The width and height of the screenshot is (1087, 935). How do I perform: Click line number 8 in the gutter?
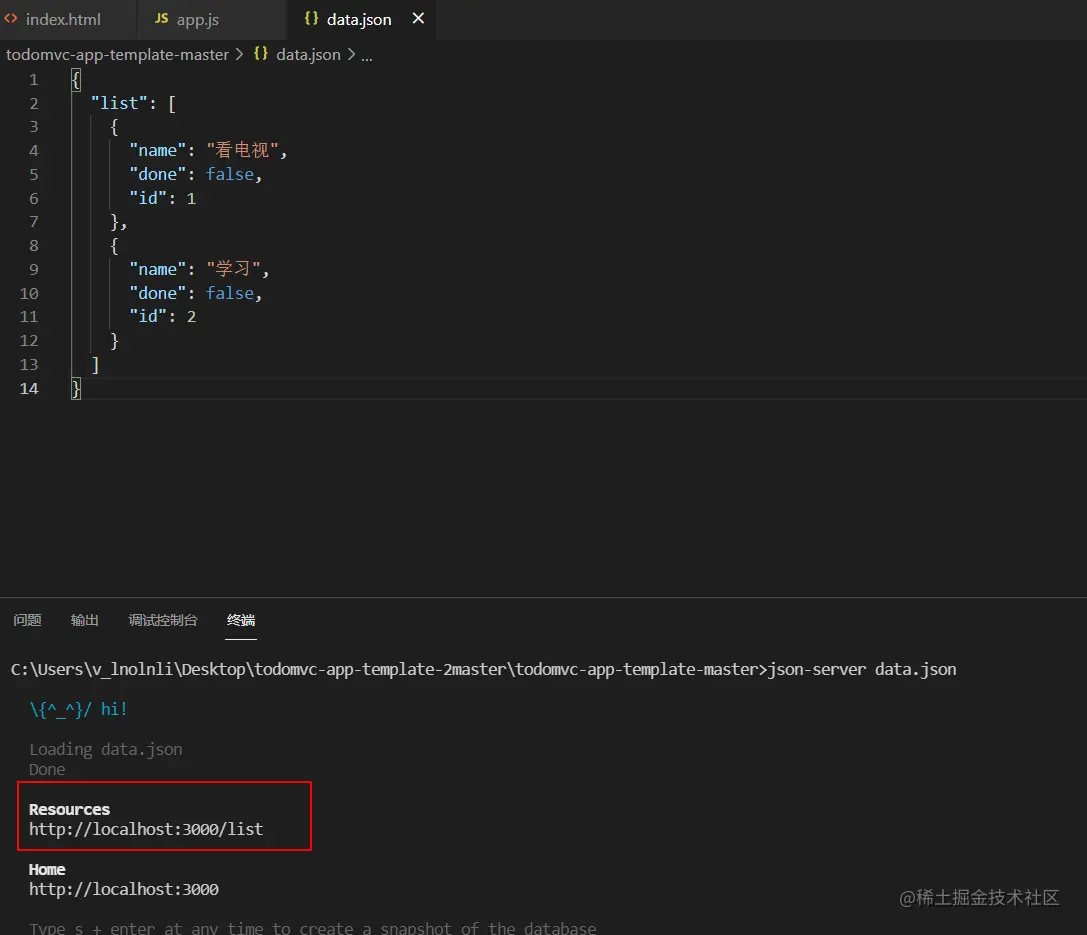pyautogui.click(x=33, y=245)
